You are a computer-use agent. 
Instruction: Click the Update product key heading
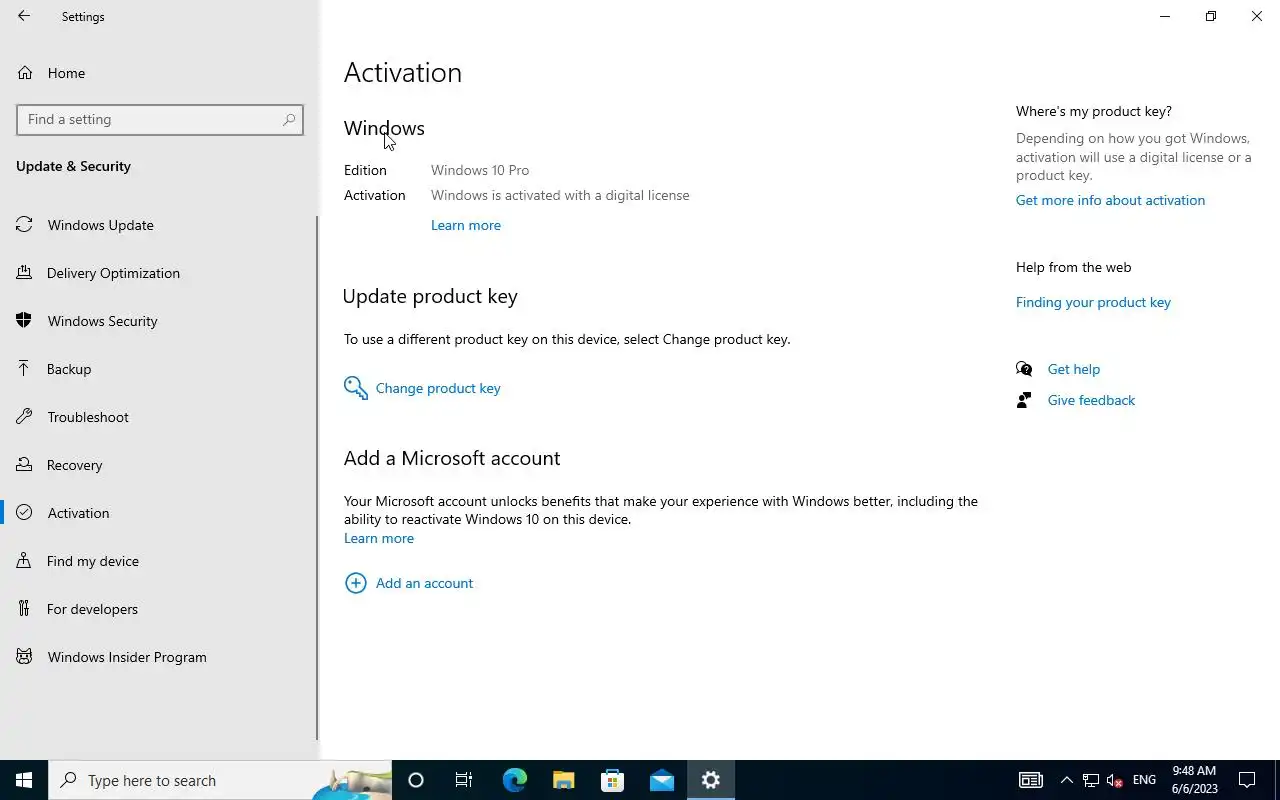tap(430, 296)
